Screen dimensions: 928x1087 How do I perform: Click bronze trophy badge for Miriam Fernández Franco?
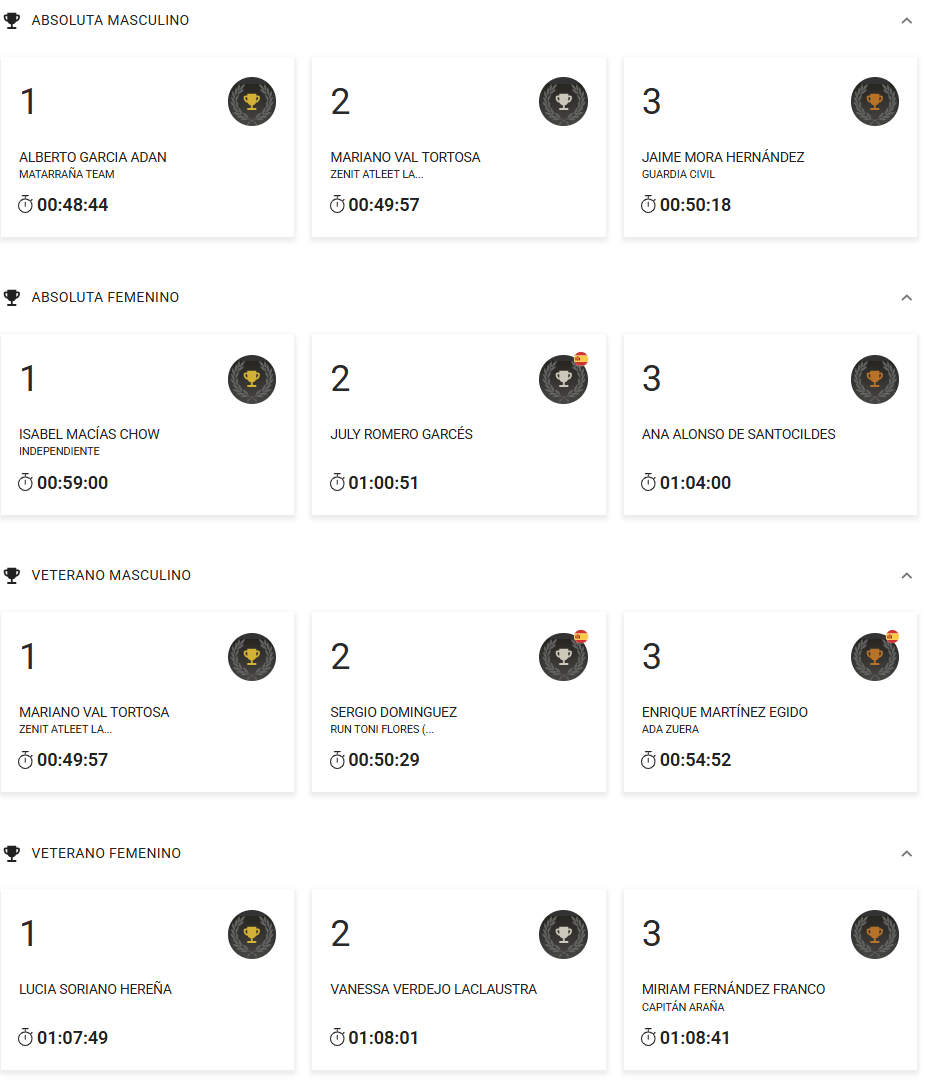[875, 934]
